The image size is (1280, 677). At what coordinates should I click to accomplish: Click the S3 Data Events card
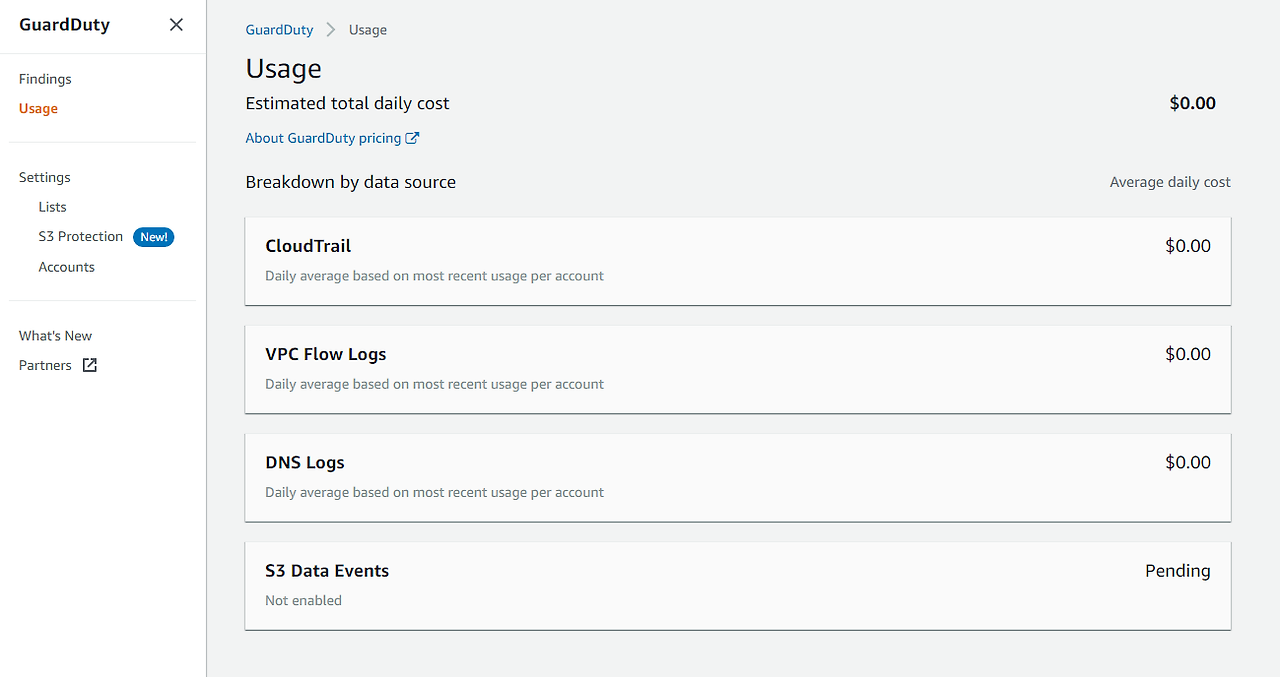tap(737, 585)
